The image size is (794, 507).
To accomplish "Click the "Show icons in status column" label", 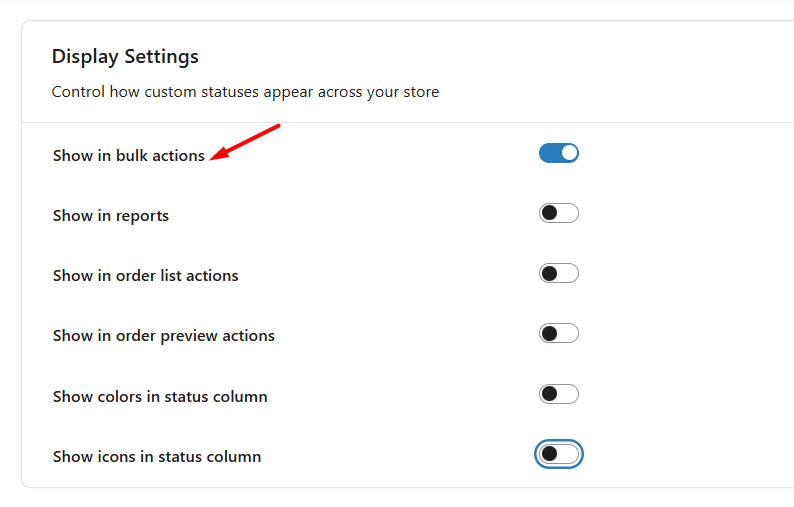I will pyautogui.click(x=156, y=457).
